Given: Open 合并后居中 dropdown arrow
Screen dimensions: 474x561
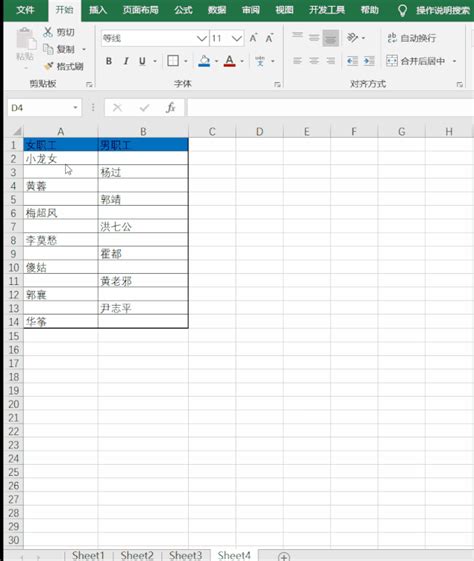Looking at the screenshot, I should click(454, 61).
